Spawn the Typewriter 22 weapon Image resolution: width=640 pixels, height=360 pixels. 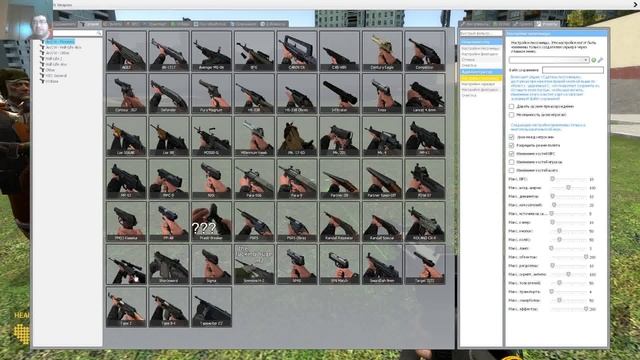[211, 307]
